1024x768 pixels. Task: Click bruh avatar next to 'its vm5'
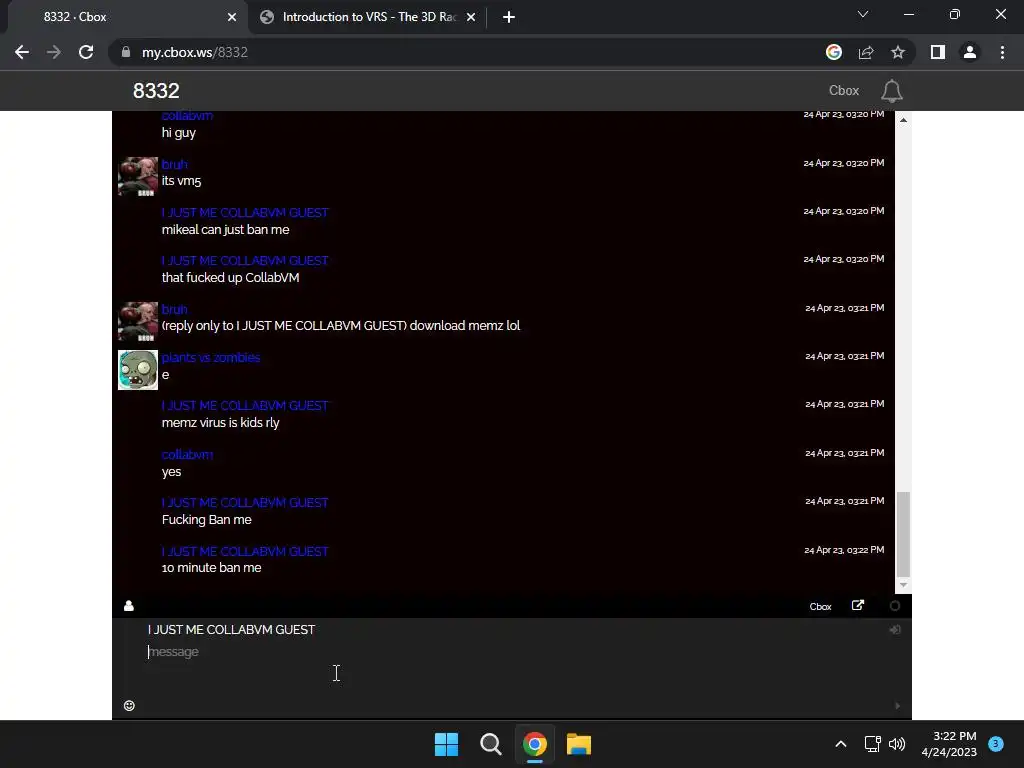(x=138, y=176)
